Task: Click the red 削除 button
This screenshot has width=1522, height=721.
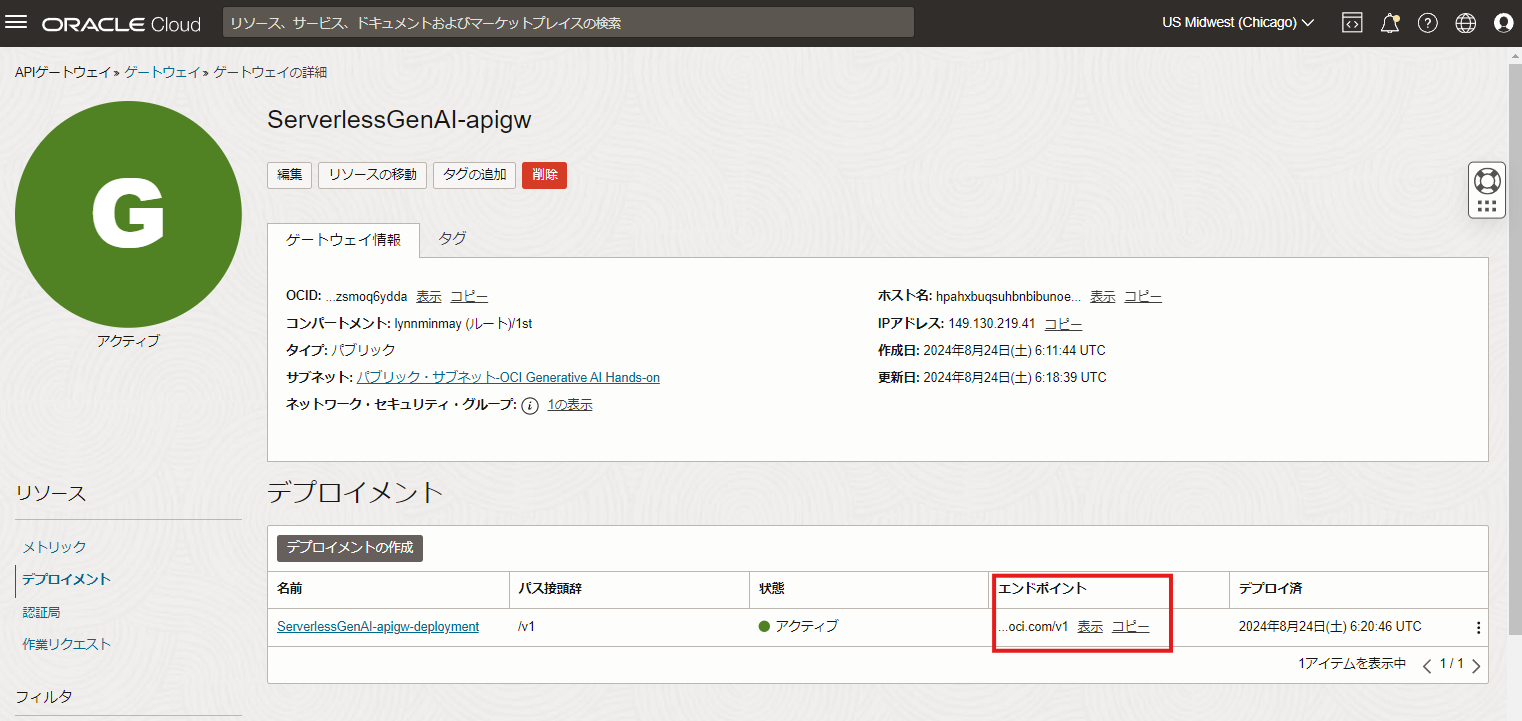Action: click(544, 175)
